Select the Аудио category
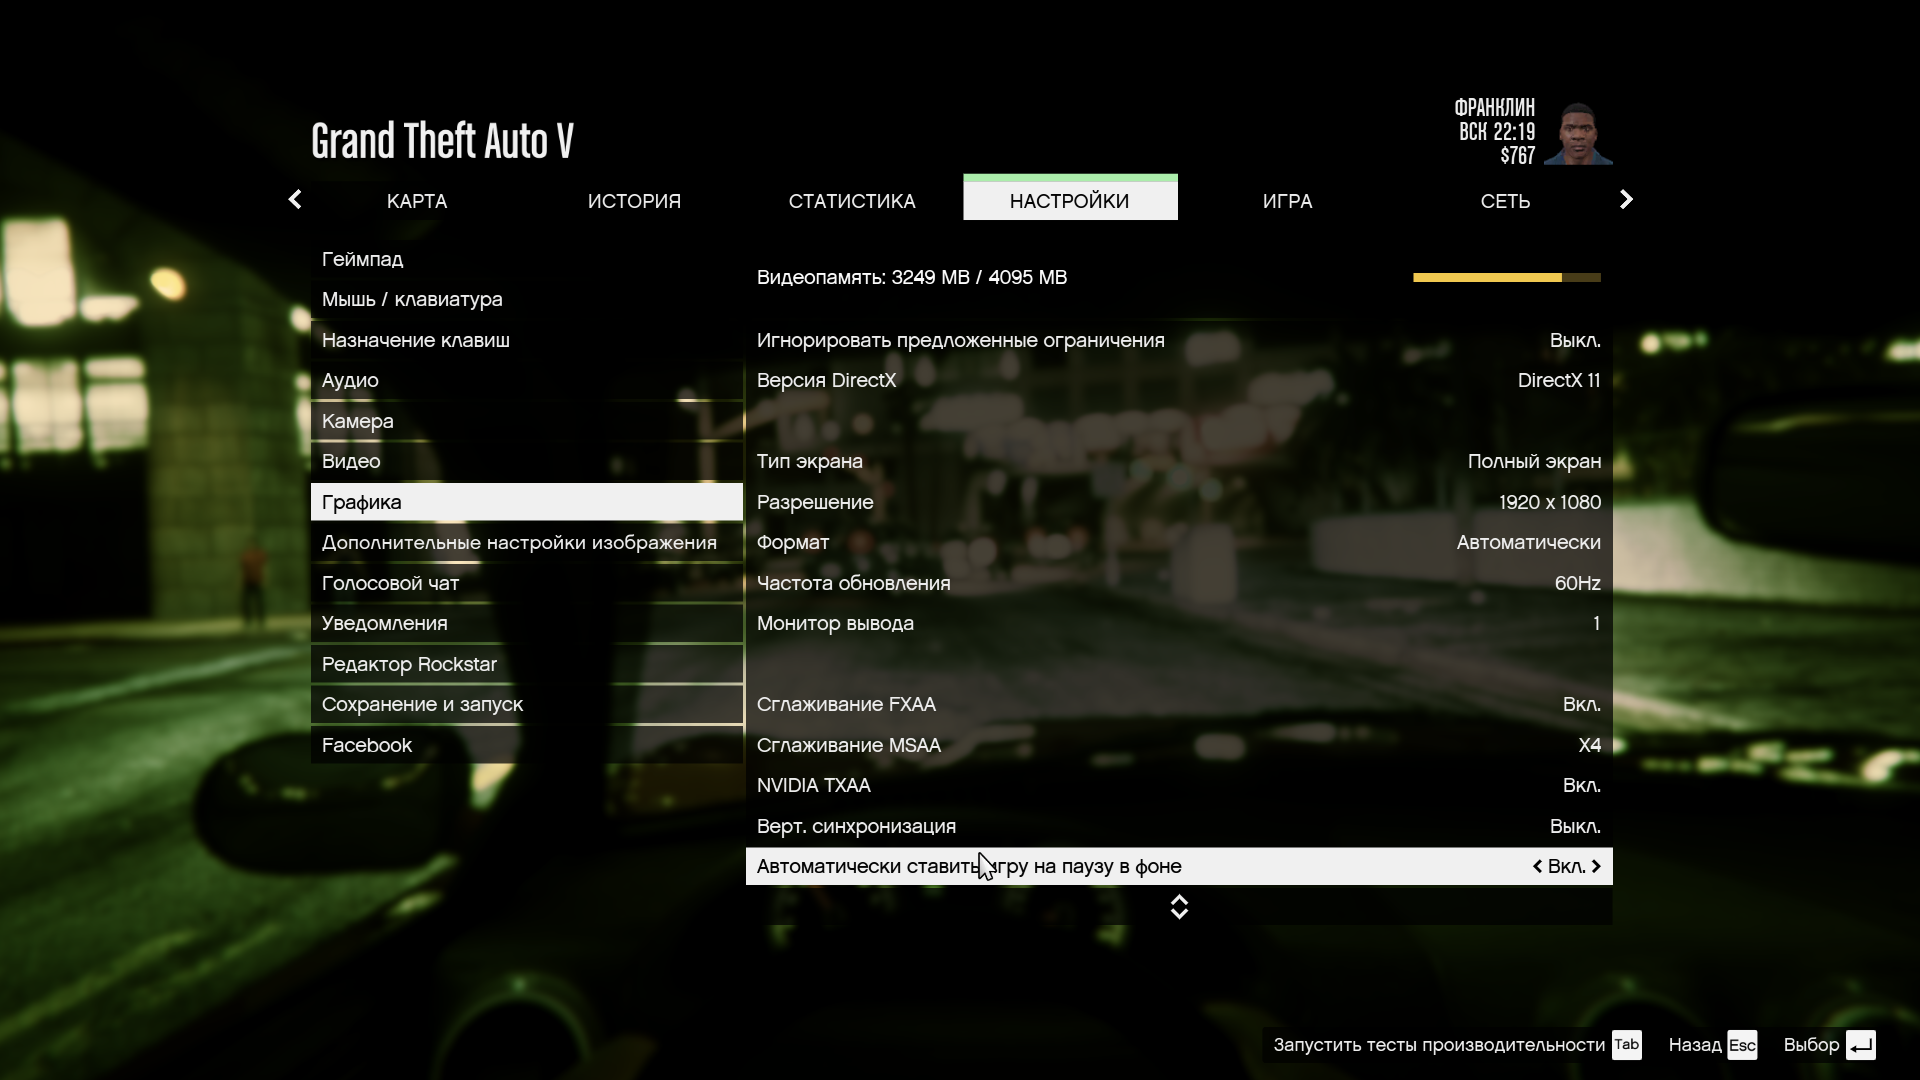 point(527,380)
